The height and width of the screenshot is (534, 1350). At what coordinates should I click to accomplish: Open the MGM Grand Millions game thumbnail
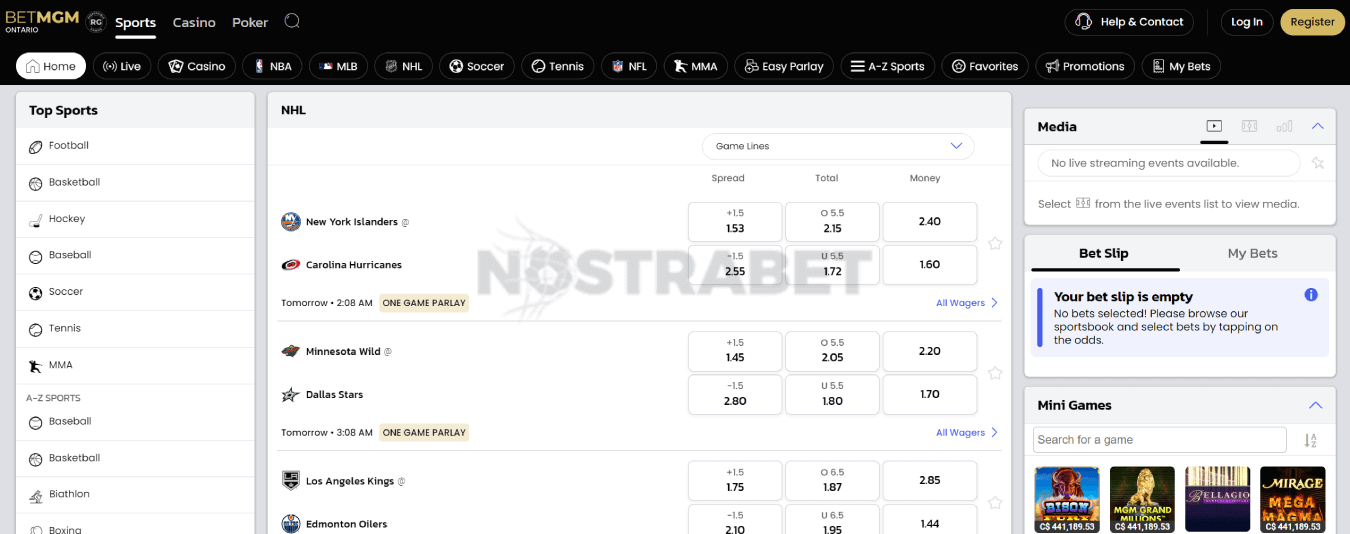[x=1142, y=499]
